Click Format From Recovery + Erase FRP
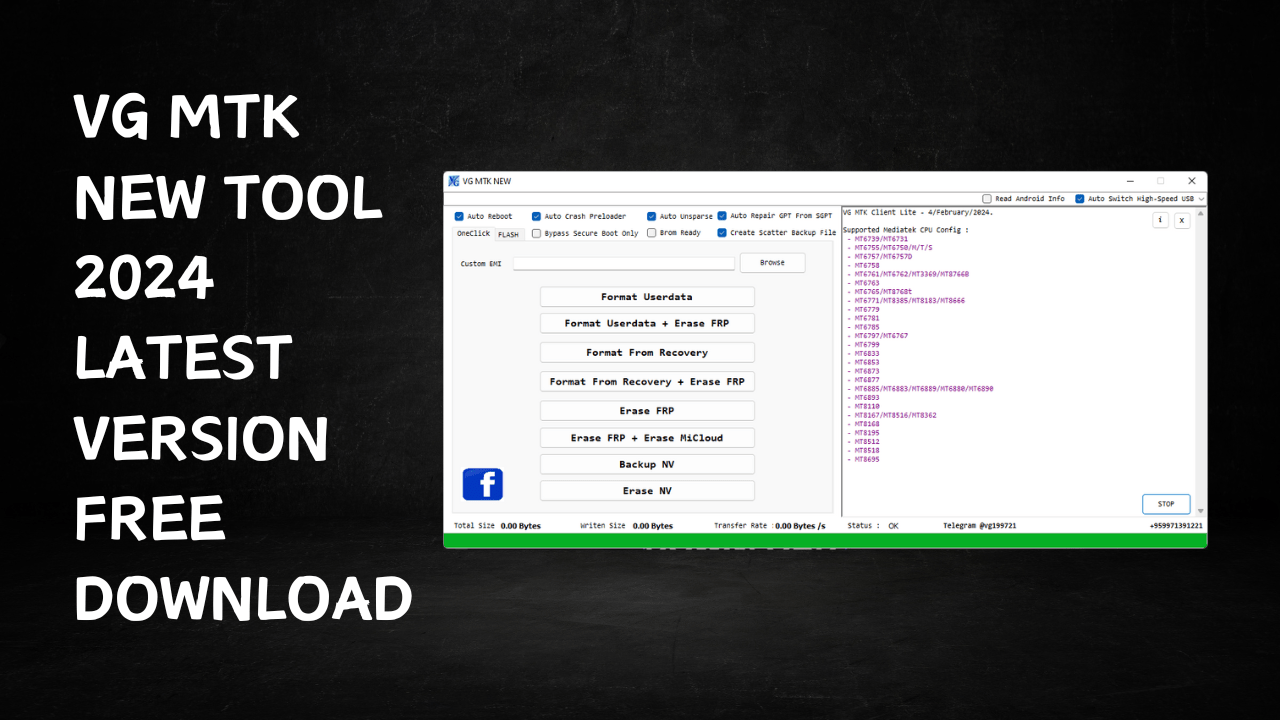This screenshot has width=1280, height=720. pos(647,381)
